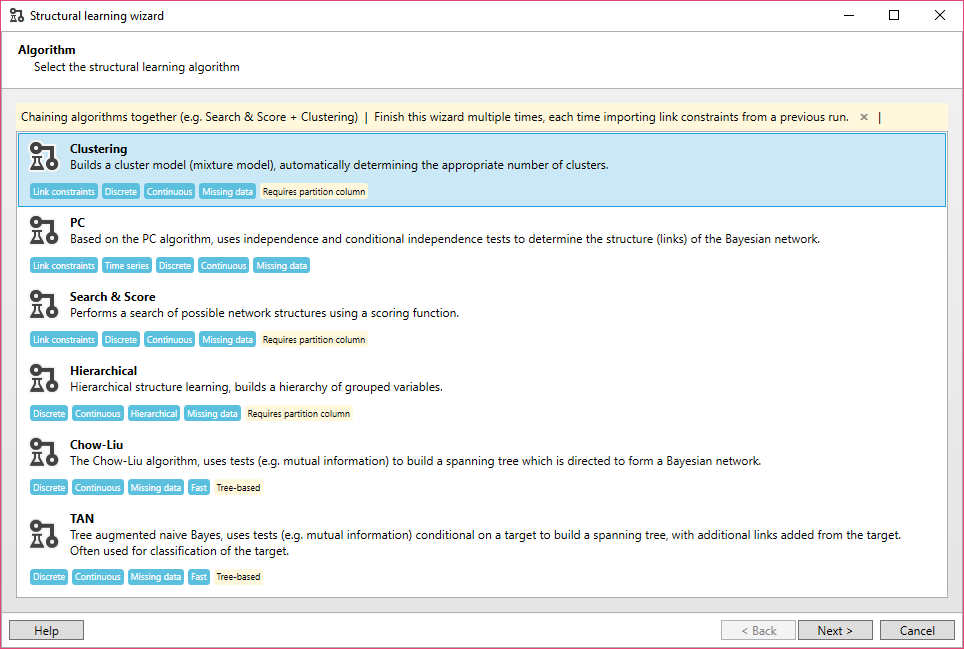This screenshot has height=649, width=964.
Task: Click Tree-based tag under TAN
Action: click(x=238, y=577)
